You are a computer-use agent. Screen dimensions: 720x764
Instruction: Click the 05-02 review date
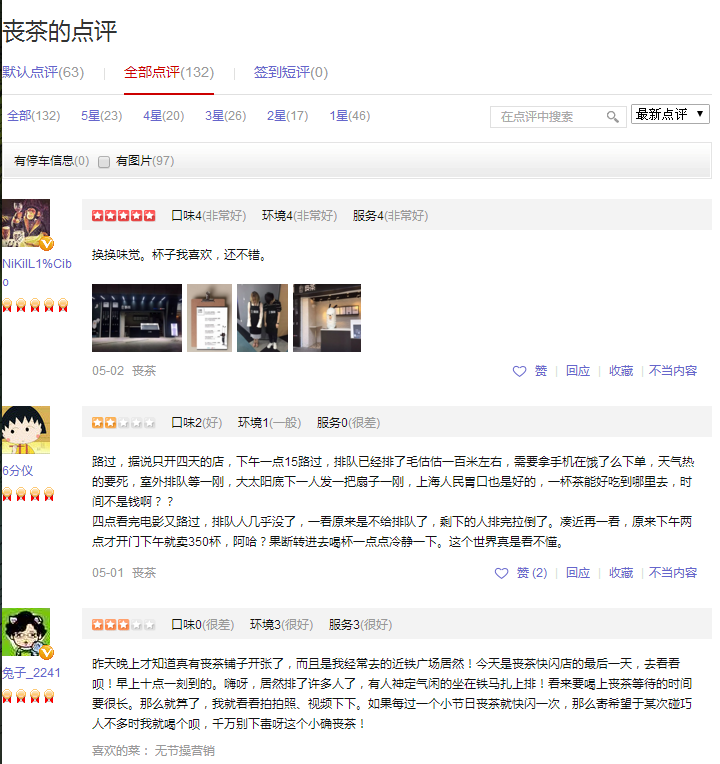108,371
